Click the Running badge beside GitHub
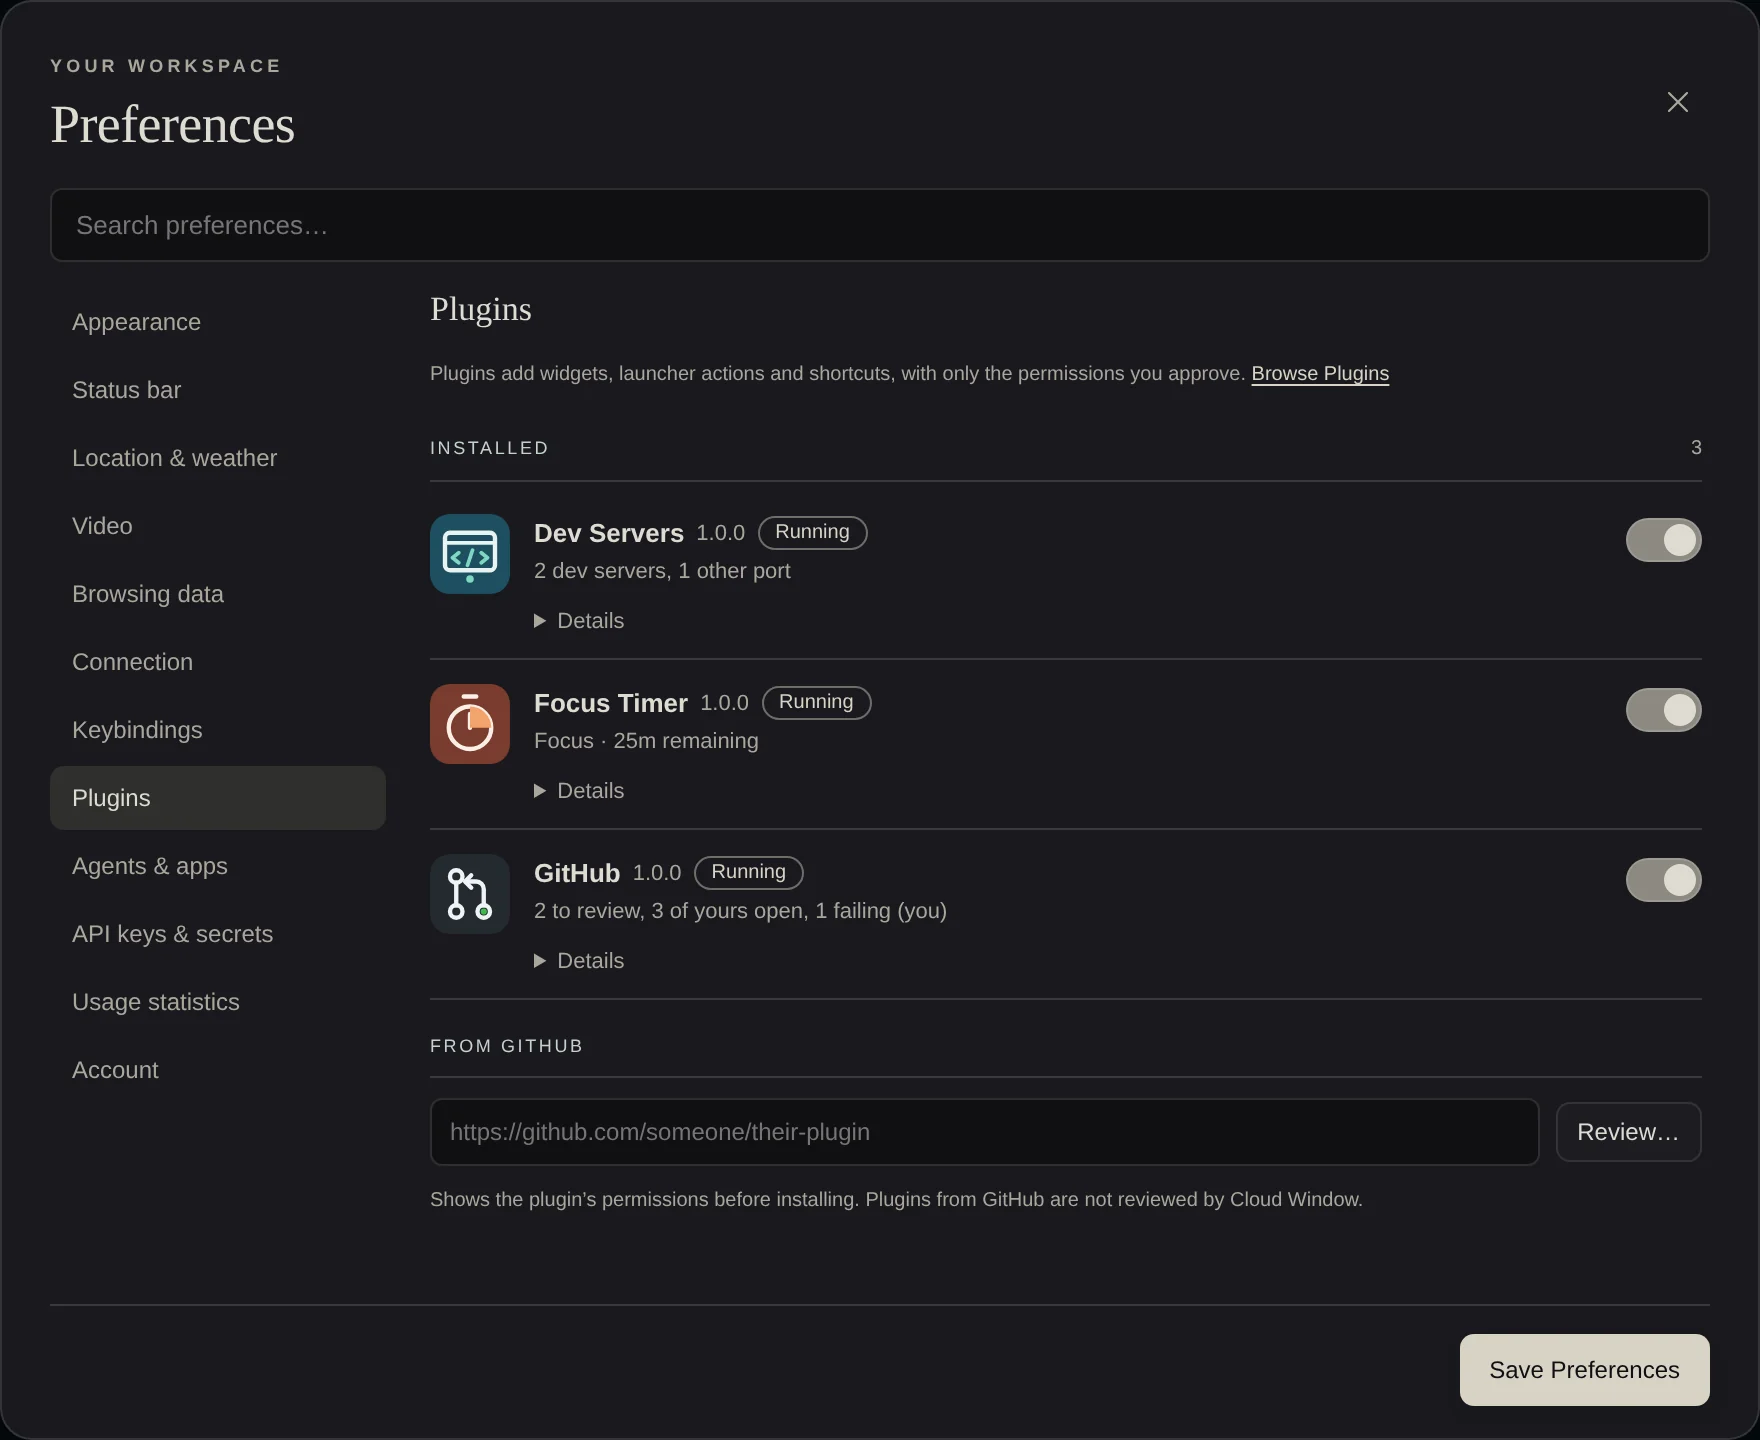This screenshot has height=1440, width=1760. [749, 872]
